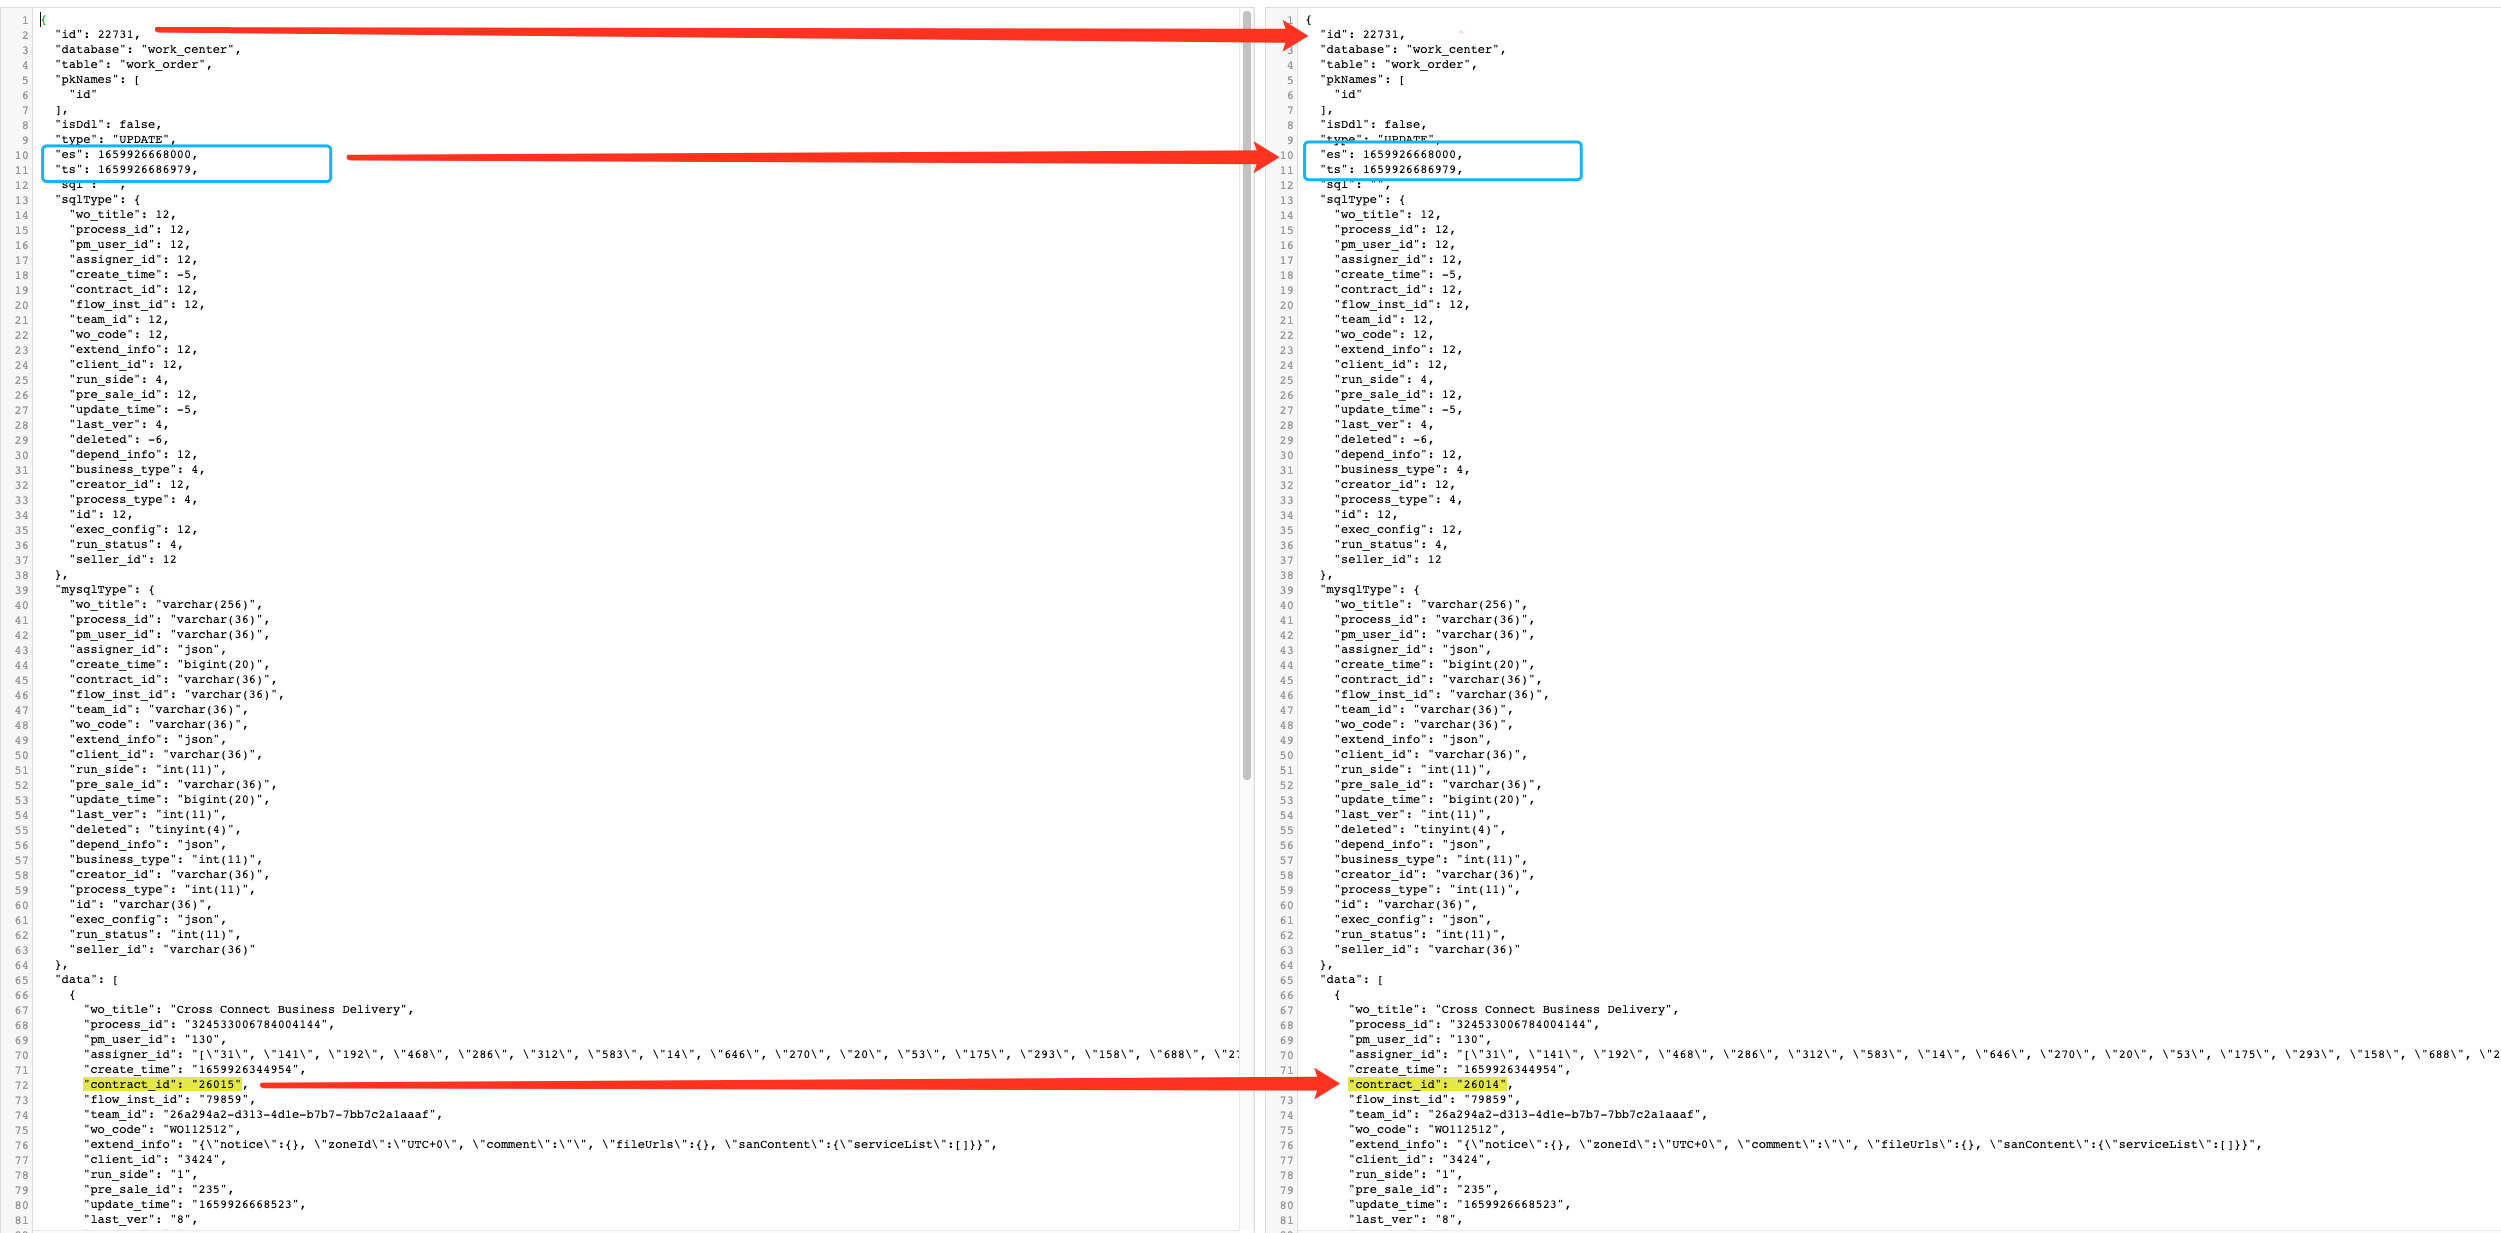Viewport: 2501px width, 1233px height.
Task: Select the highlighted "contract_id": "26015" value in left panel
Action: [160, 1084]
